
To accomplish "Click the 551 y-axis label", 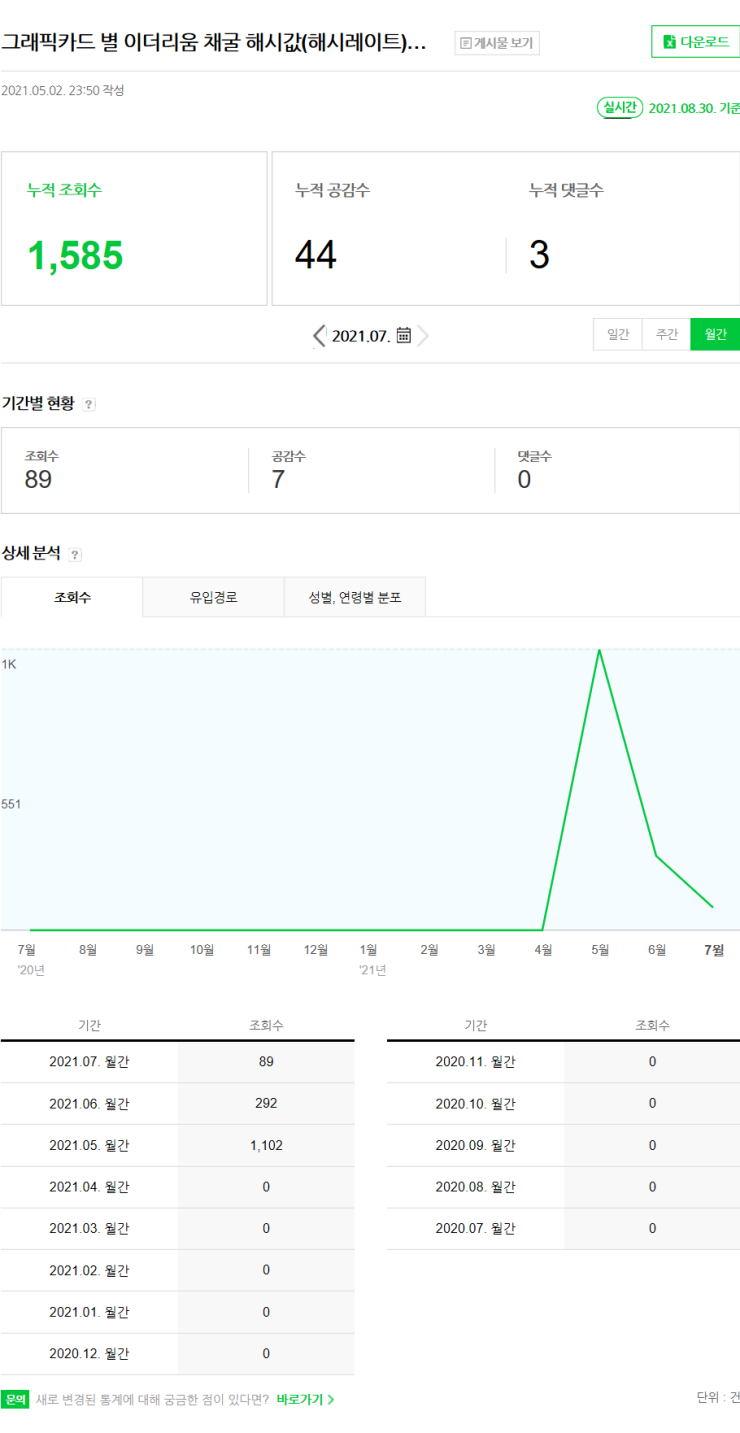I will click(x=11, y=804).
